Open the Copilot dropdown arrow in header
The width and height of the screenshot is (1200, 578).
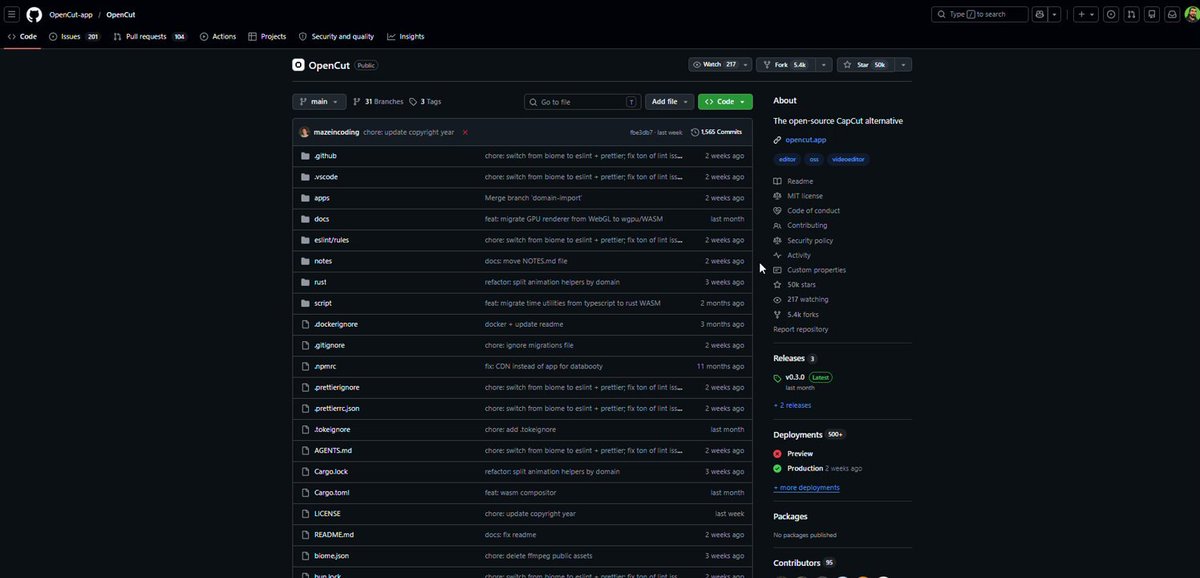1056,14
